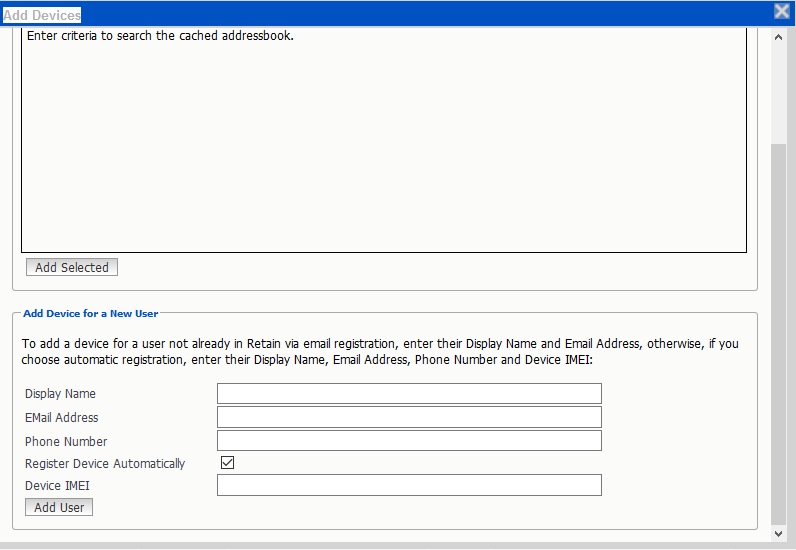
Task: Close the Add Devices dialog
Action: (x=782, y=11)
